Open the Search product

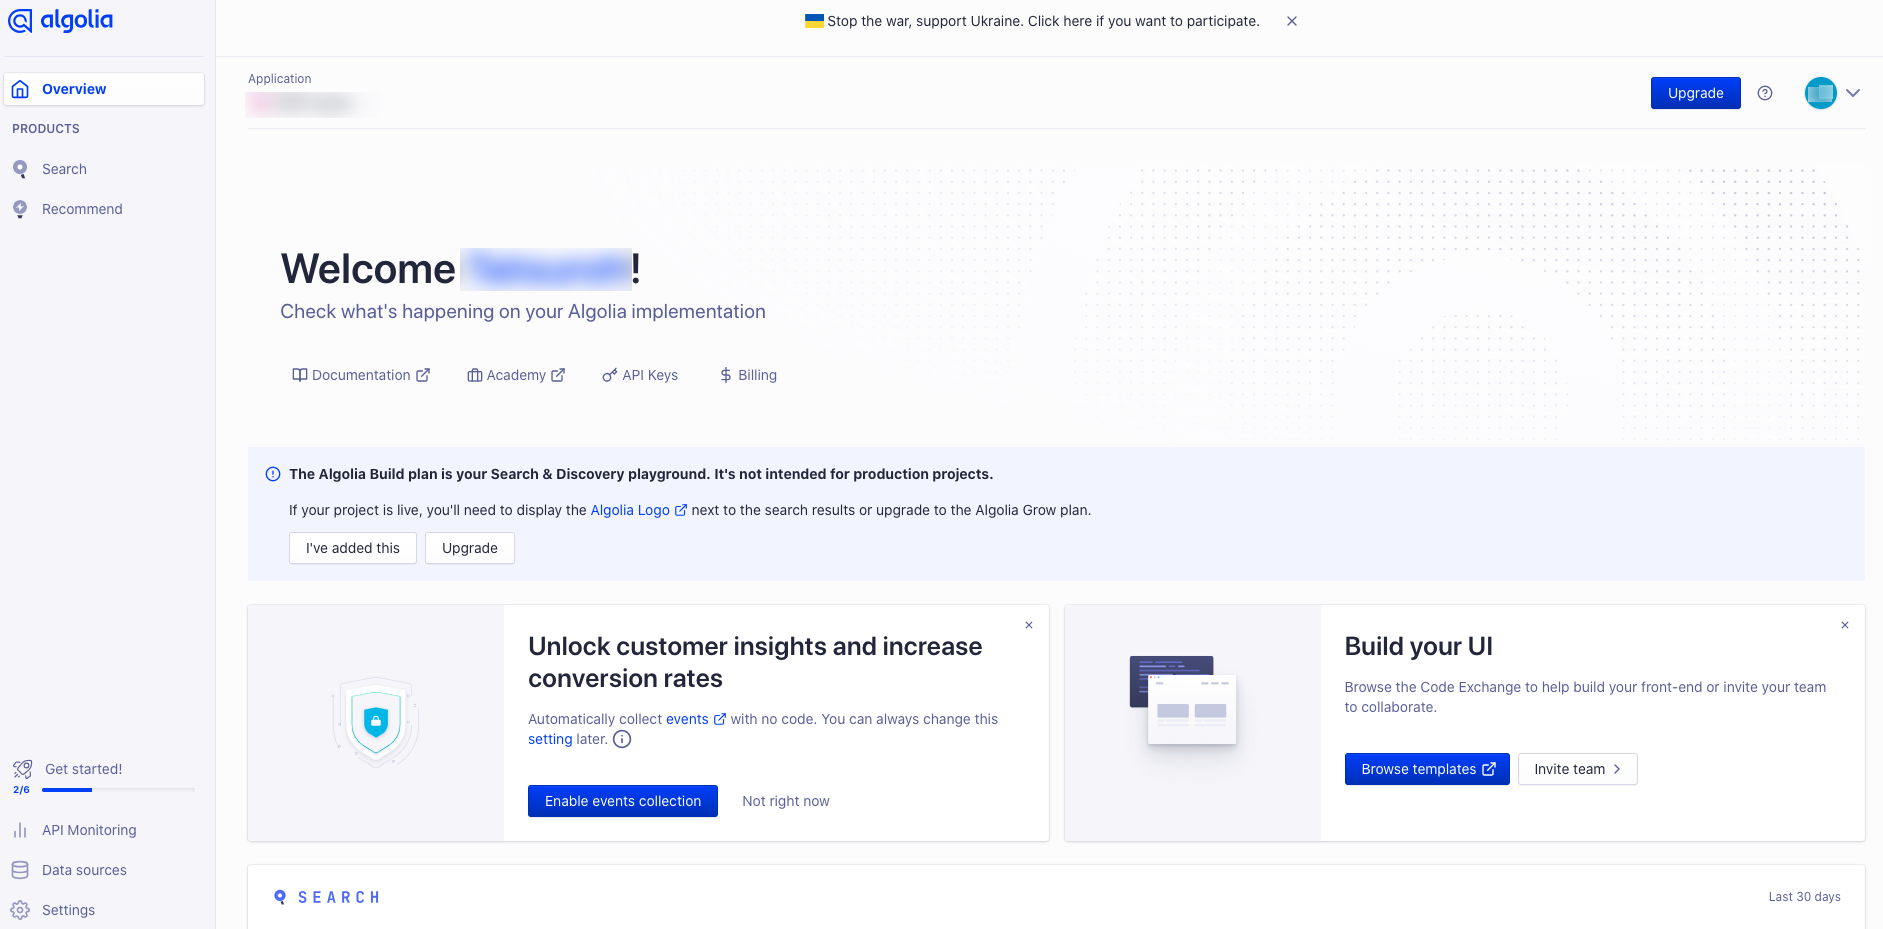64,169
